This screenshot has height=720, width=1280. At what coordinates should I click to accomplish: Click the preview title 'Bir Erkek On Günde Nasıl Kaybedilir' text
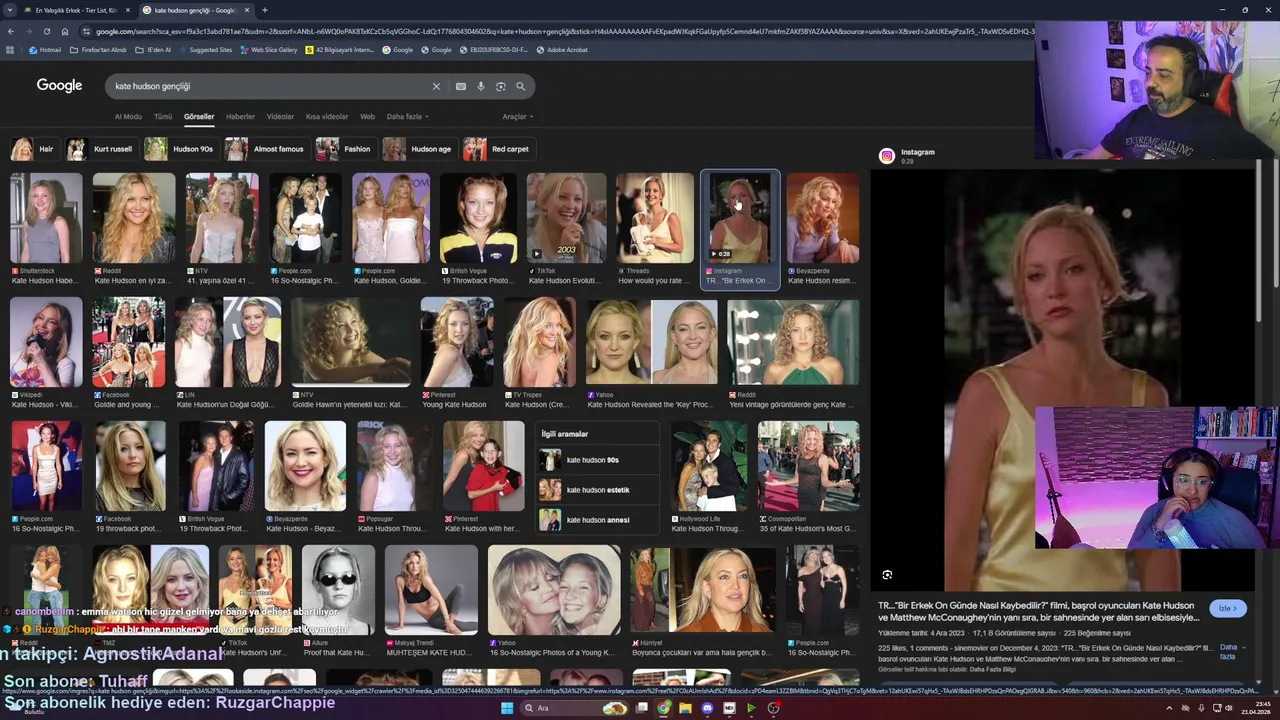(x=1037, y=612)
